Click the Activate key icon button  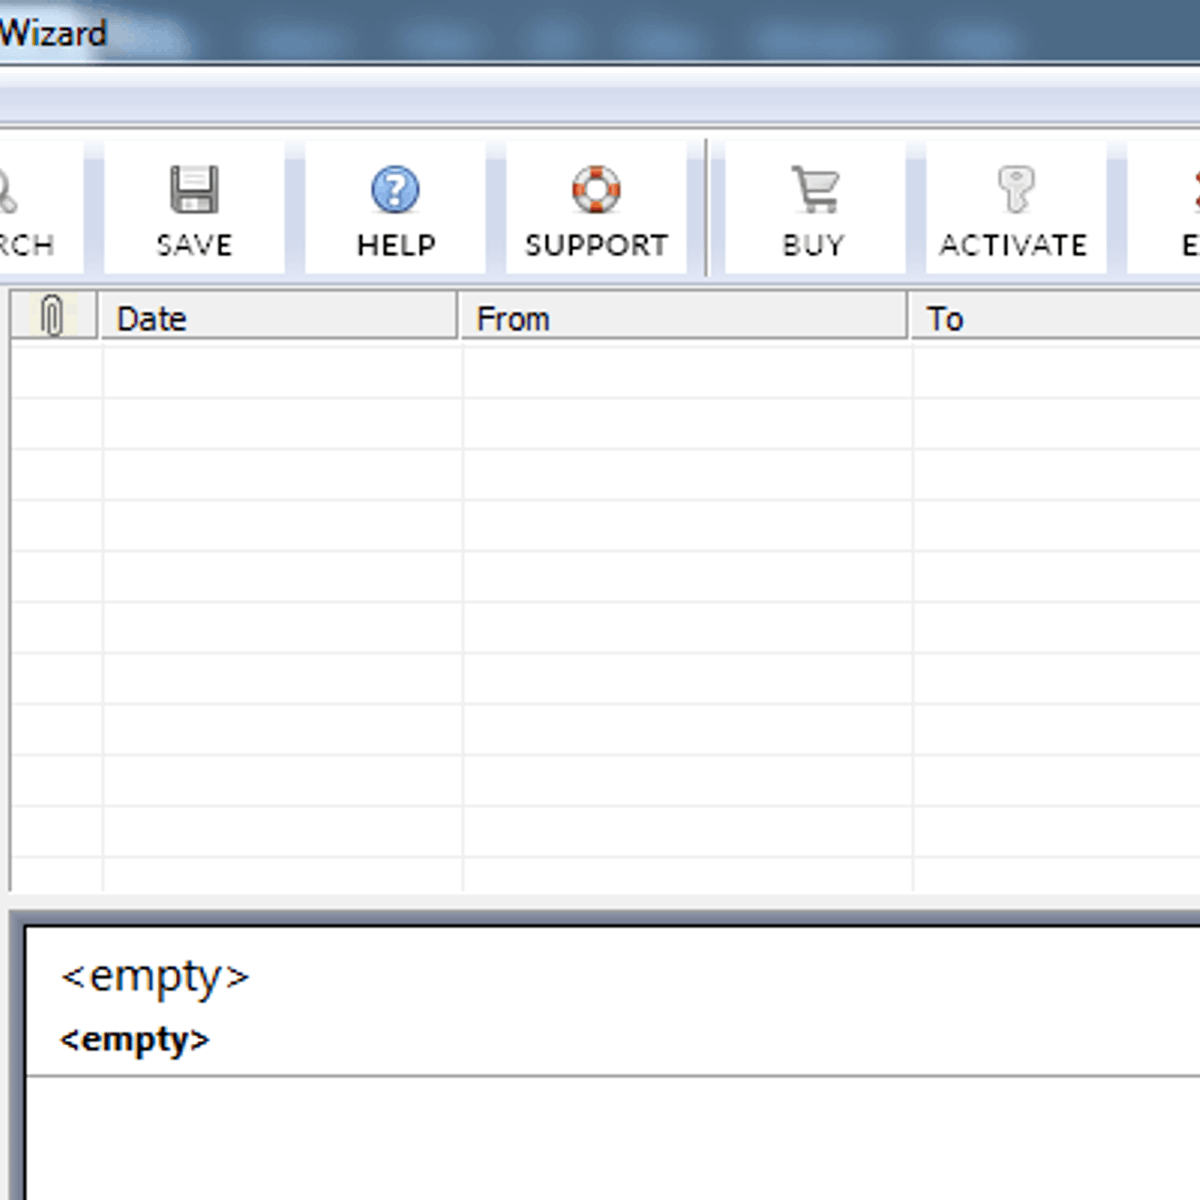1016,208
